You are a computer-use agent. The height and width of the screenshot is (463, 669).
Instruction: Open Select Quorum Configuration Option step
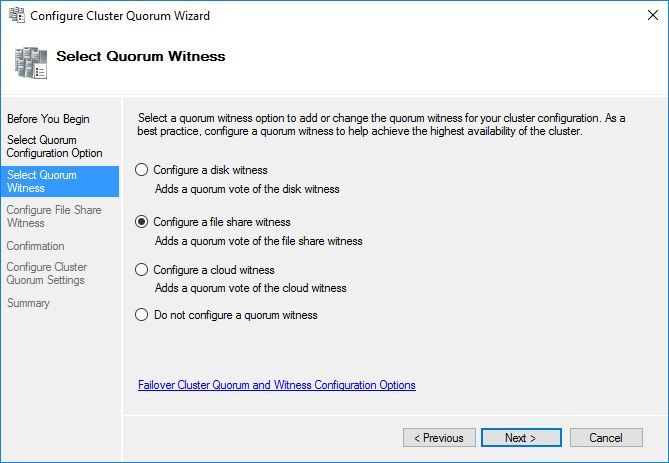54,147
